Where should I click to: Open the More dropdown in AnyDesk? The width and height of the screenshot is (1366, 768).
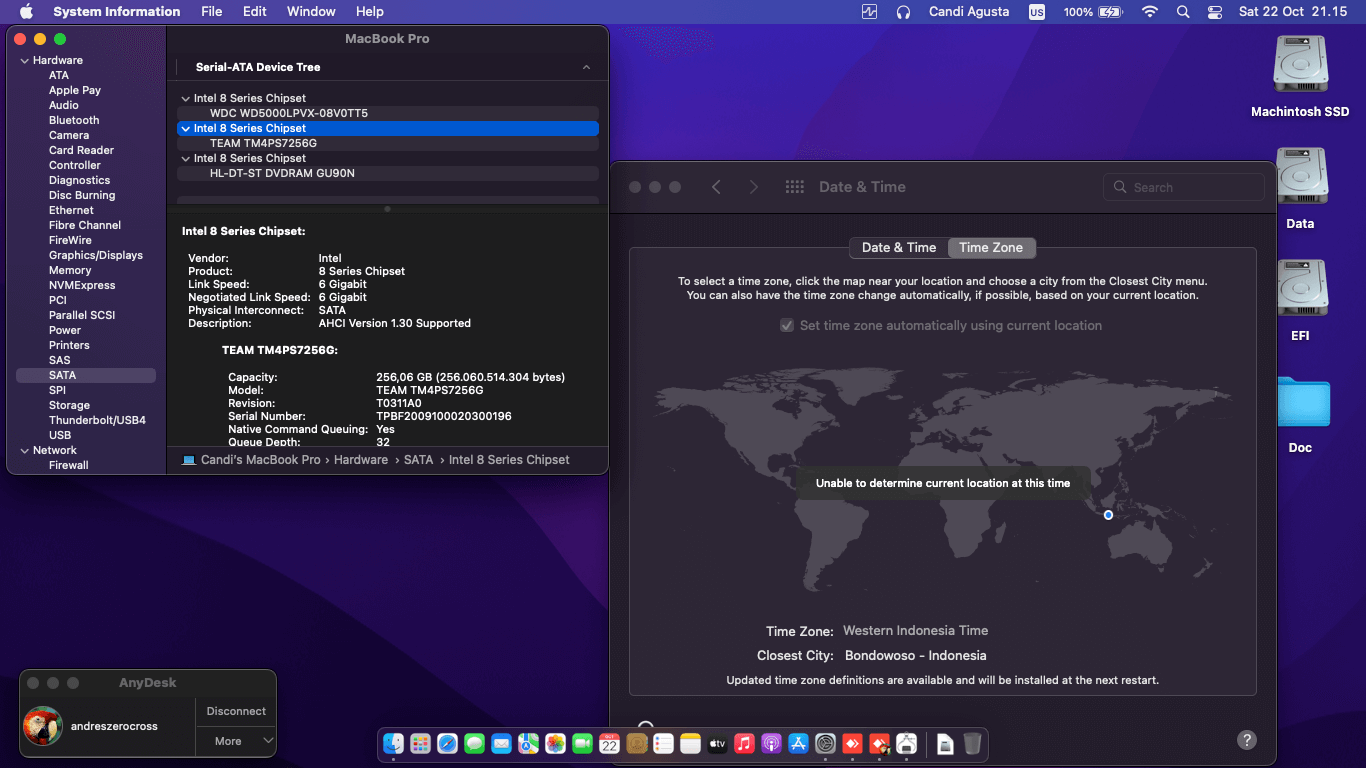tap(235, 741)
